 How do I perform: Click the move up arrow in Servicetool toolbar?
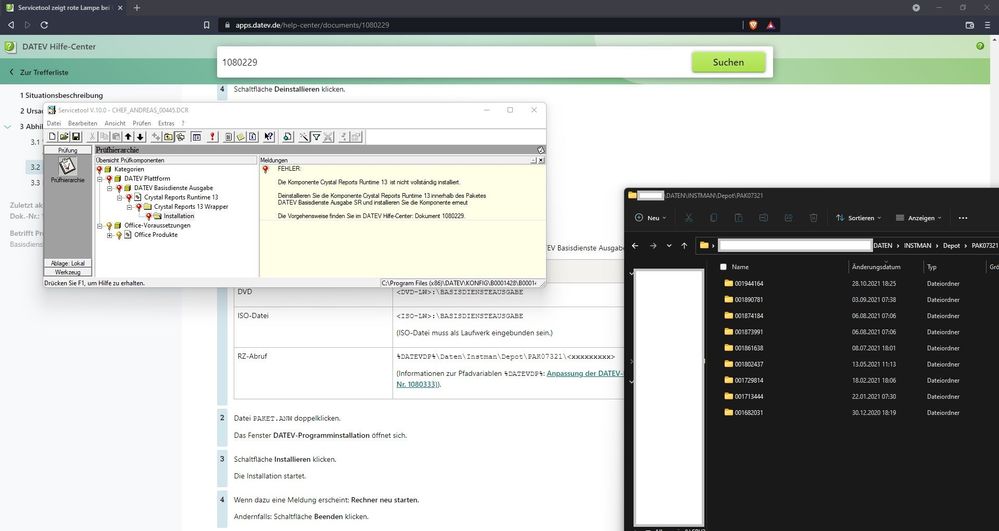pyautogui.click(x=128, y=136)
